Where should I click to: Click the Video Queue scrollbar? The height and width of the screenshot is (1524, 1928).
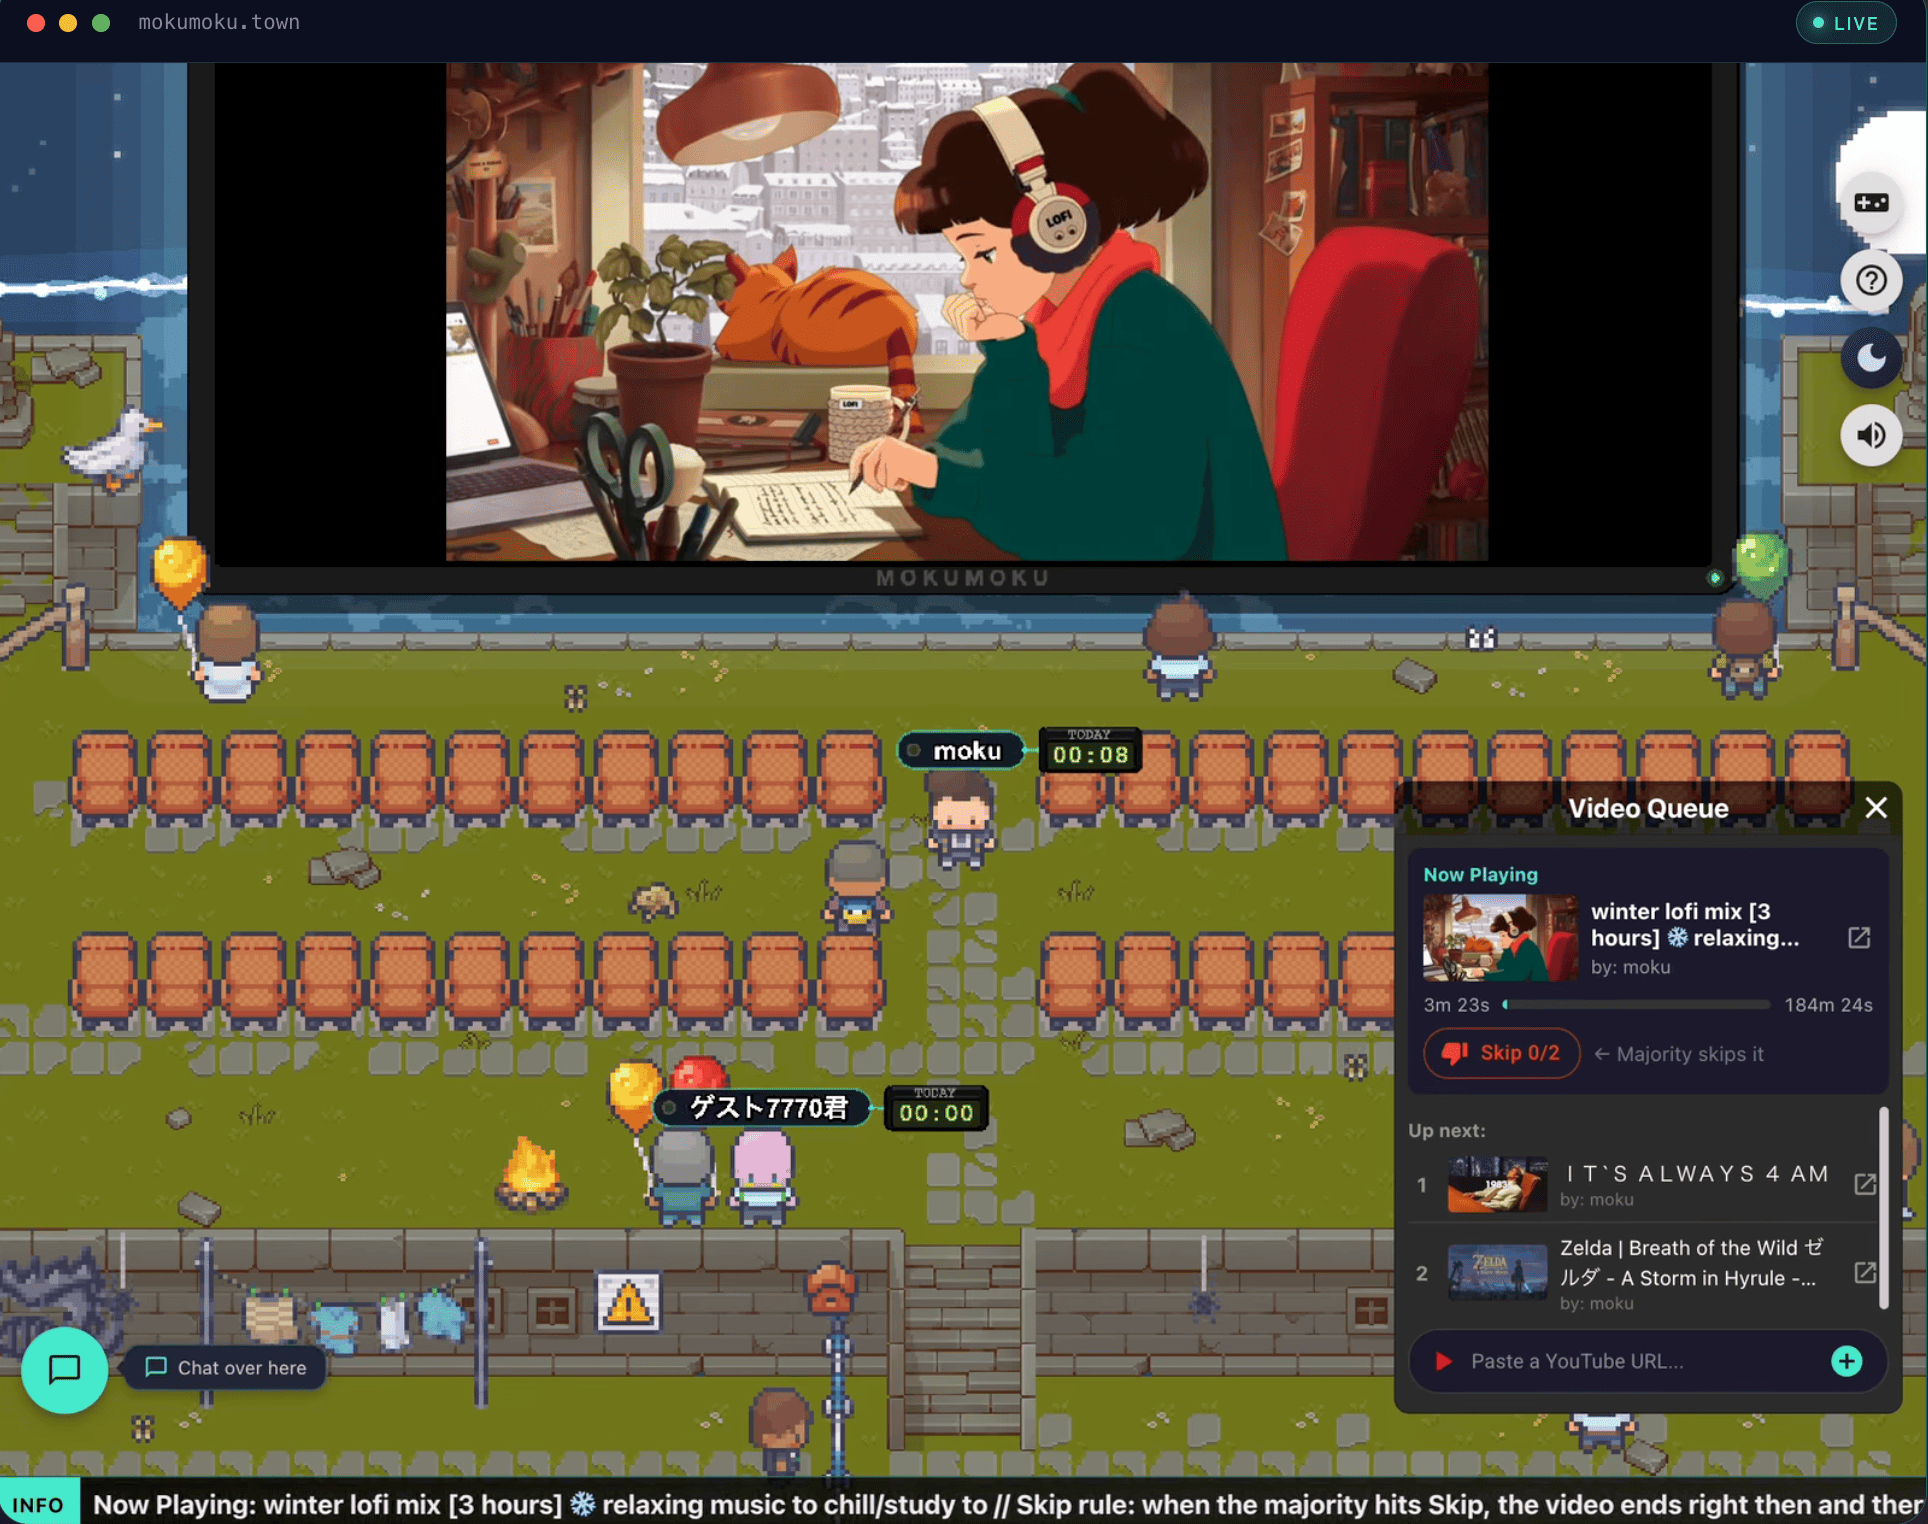pyautogui.click(x=1883, y=1207)
